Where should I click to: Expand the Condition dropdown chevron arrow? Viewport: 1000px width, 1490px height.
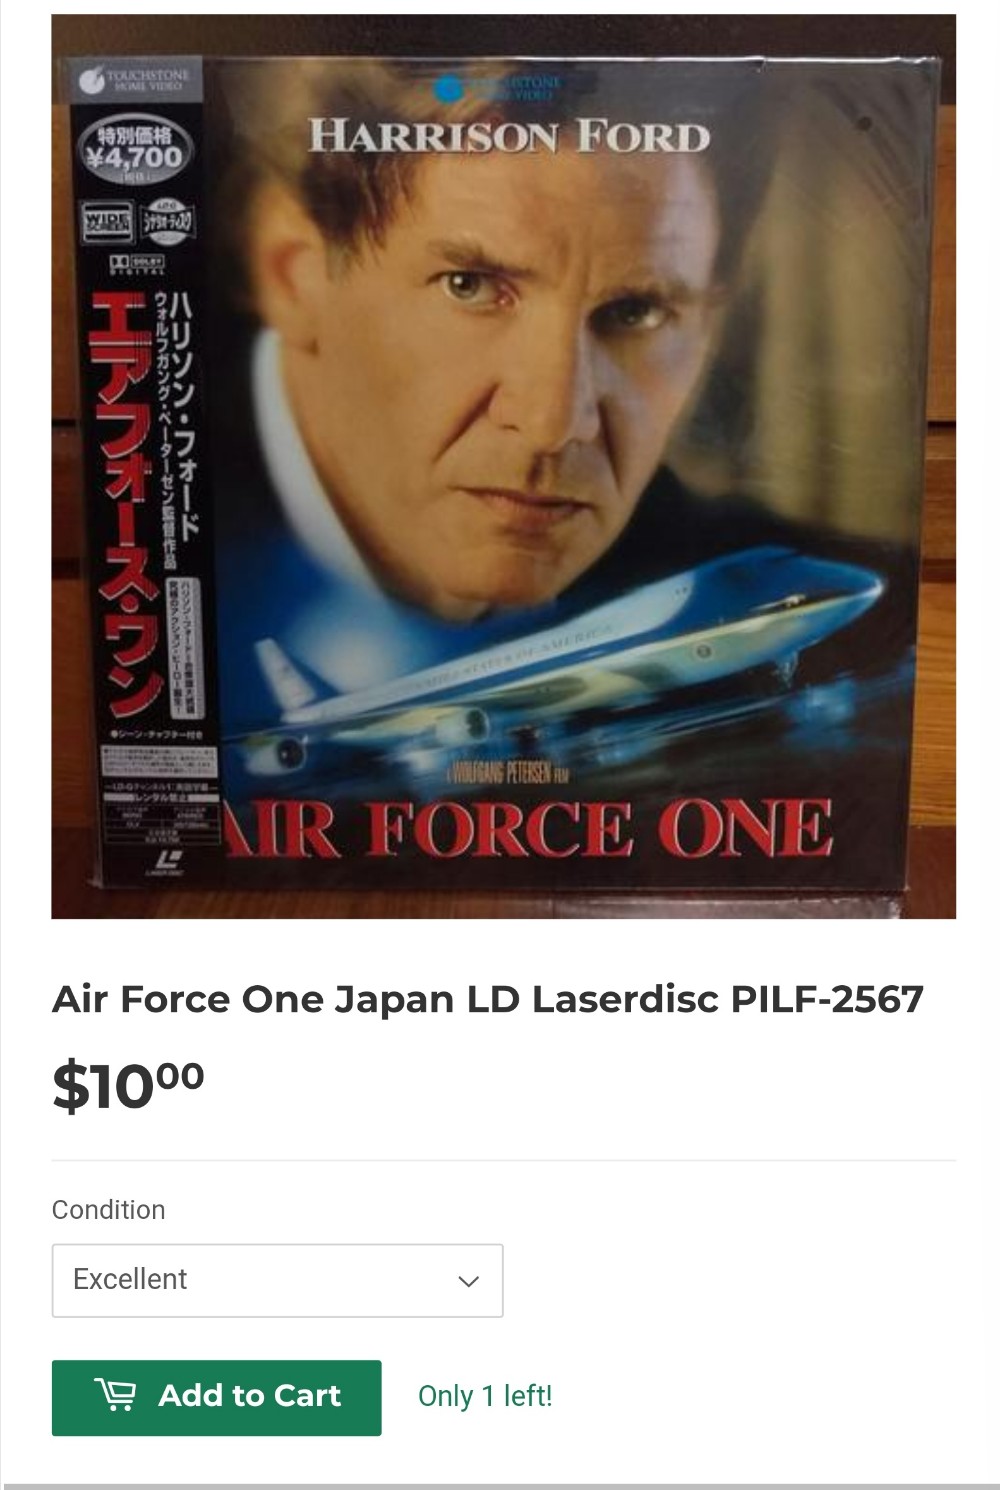coord(468,1281)
